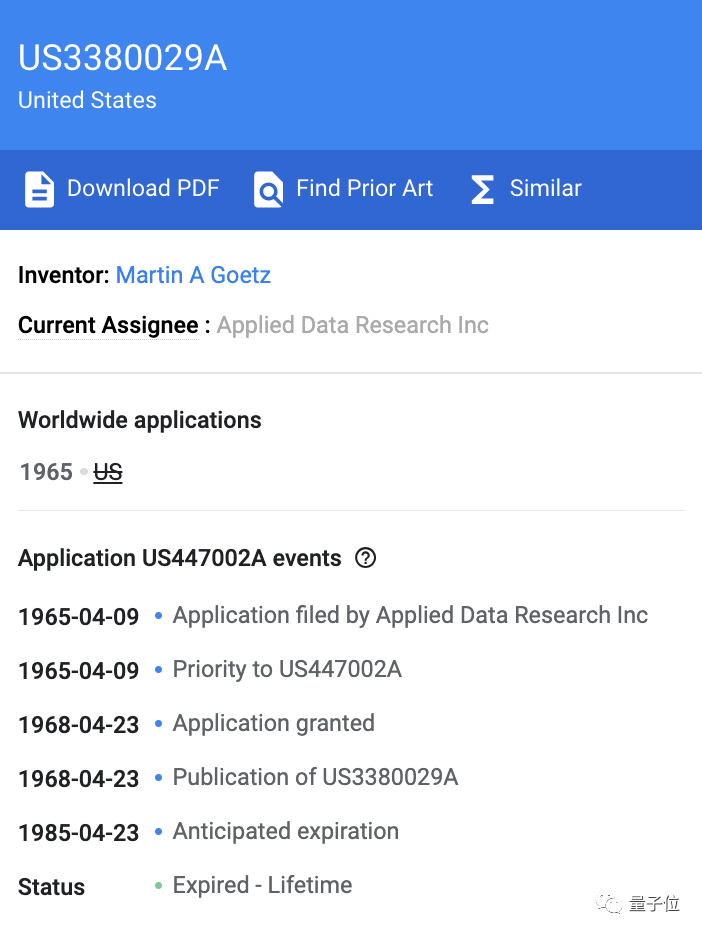
Task: Click the Download PDF label
Action: pos(143,188)
